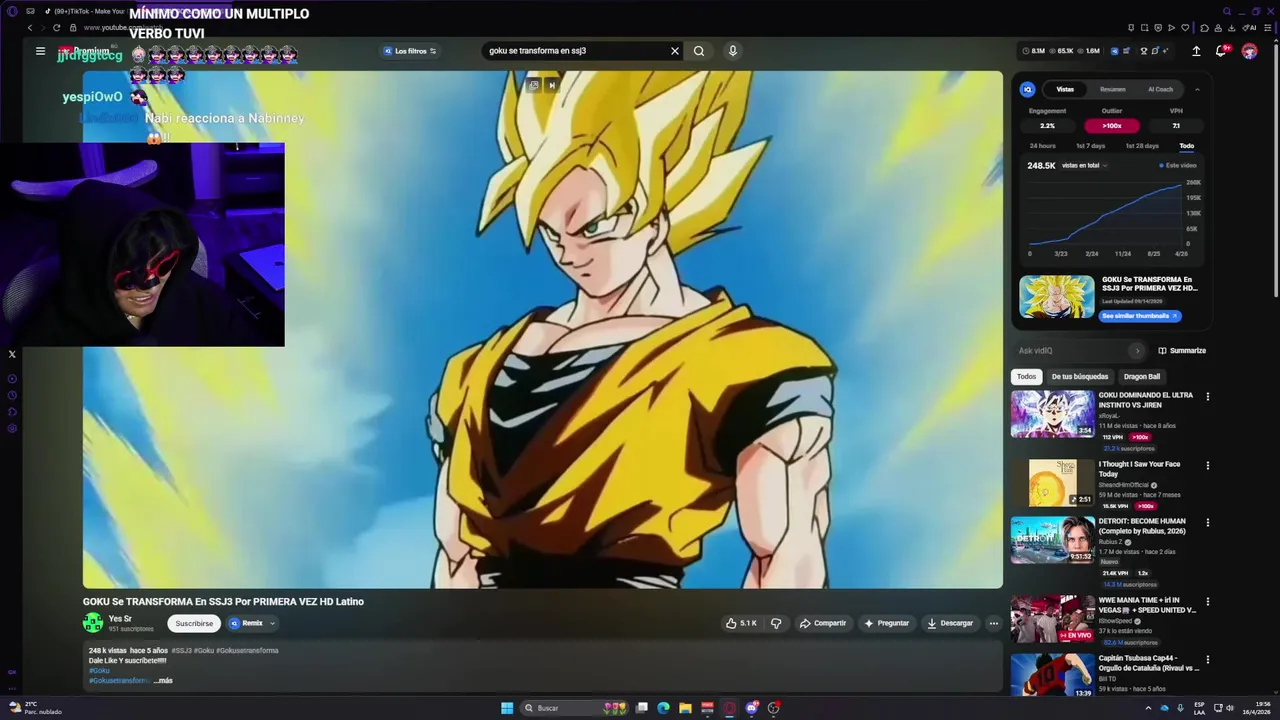Open options for Detroit: Become Human video
Screen dimensions: 1280x720
point(1207,523)
